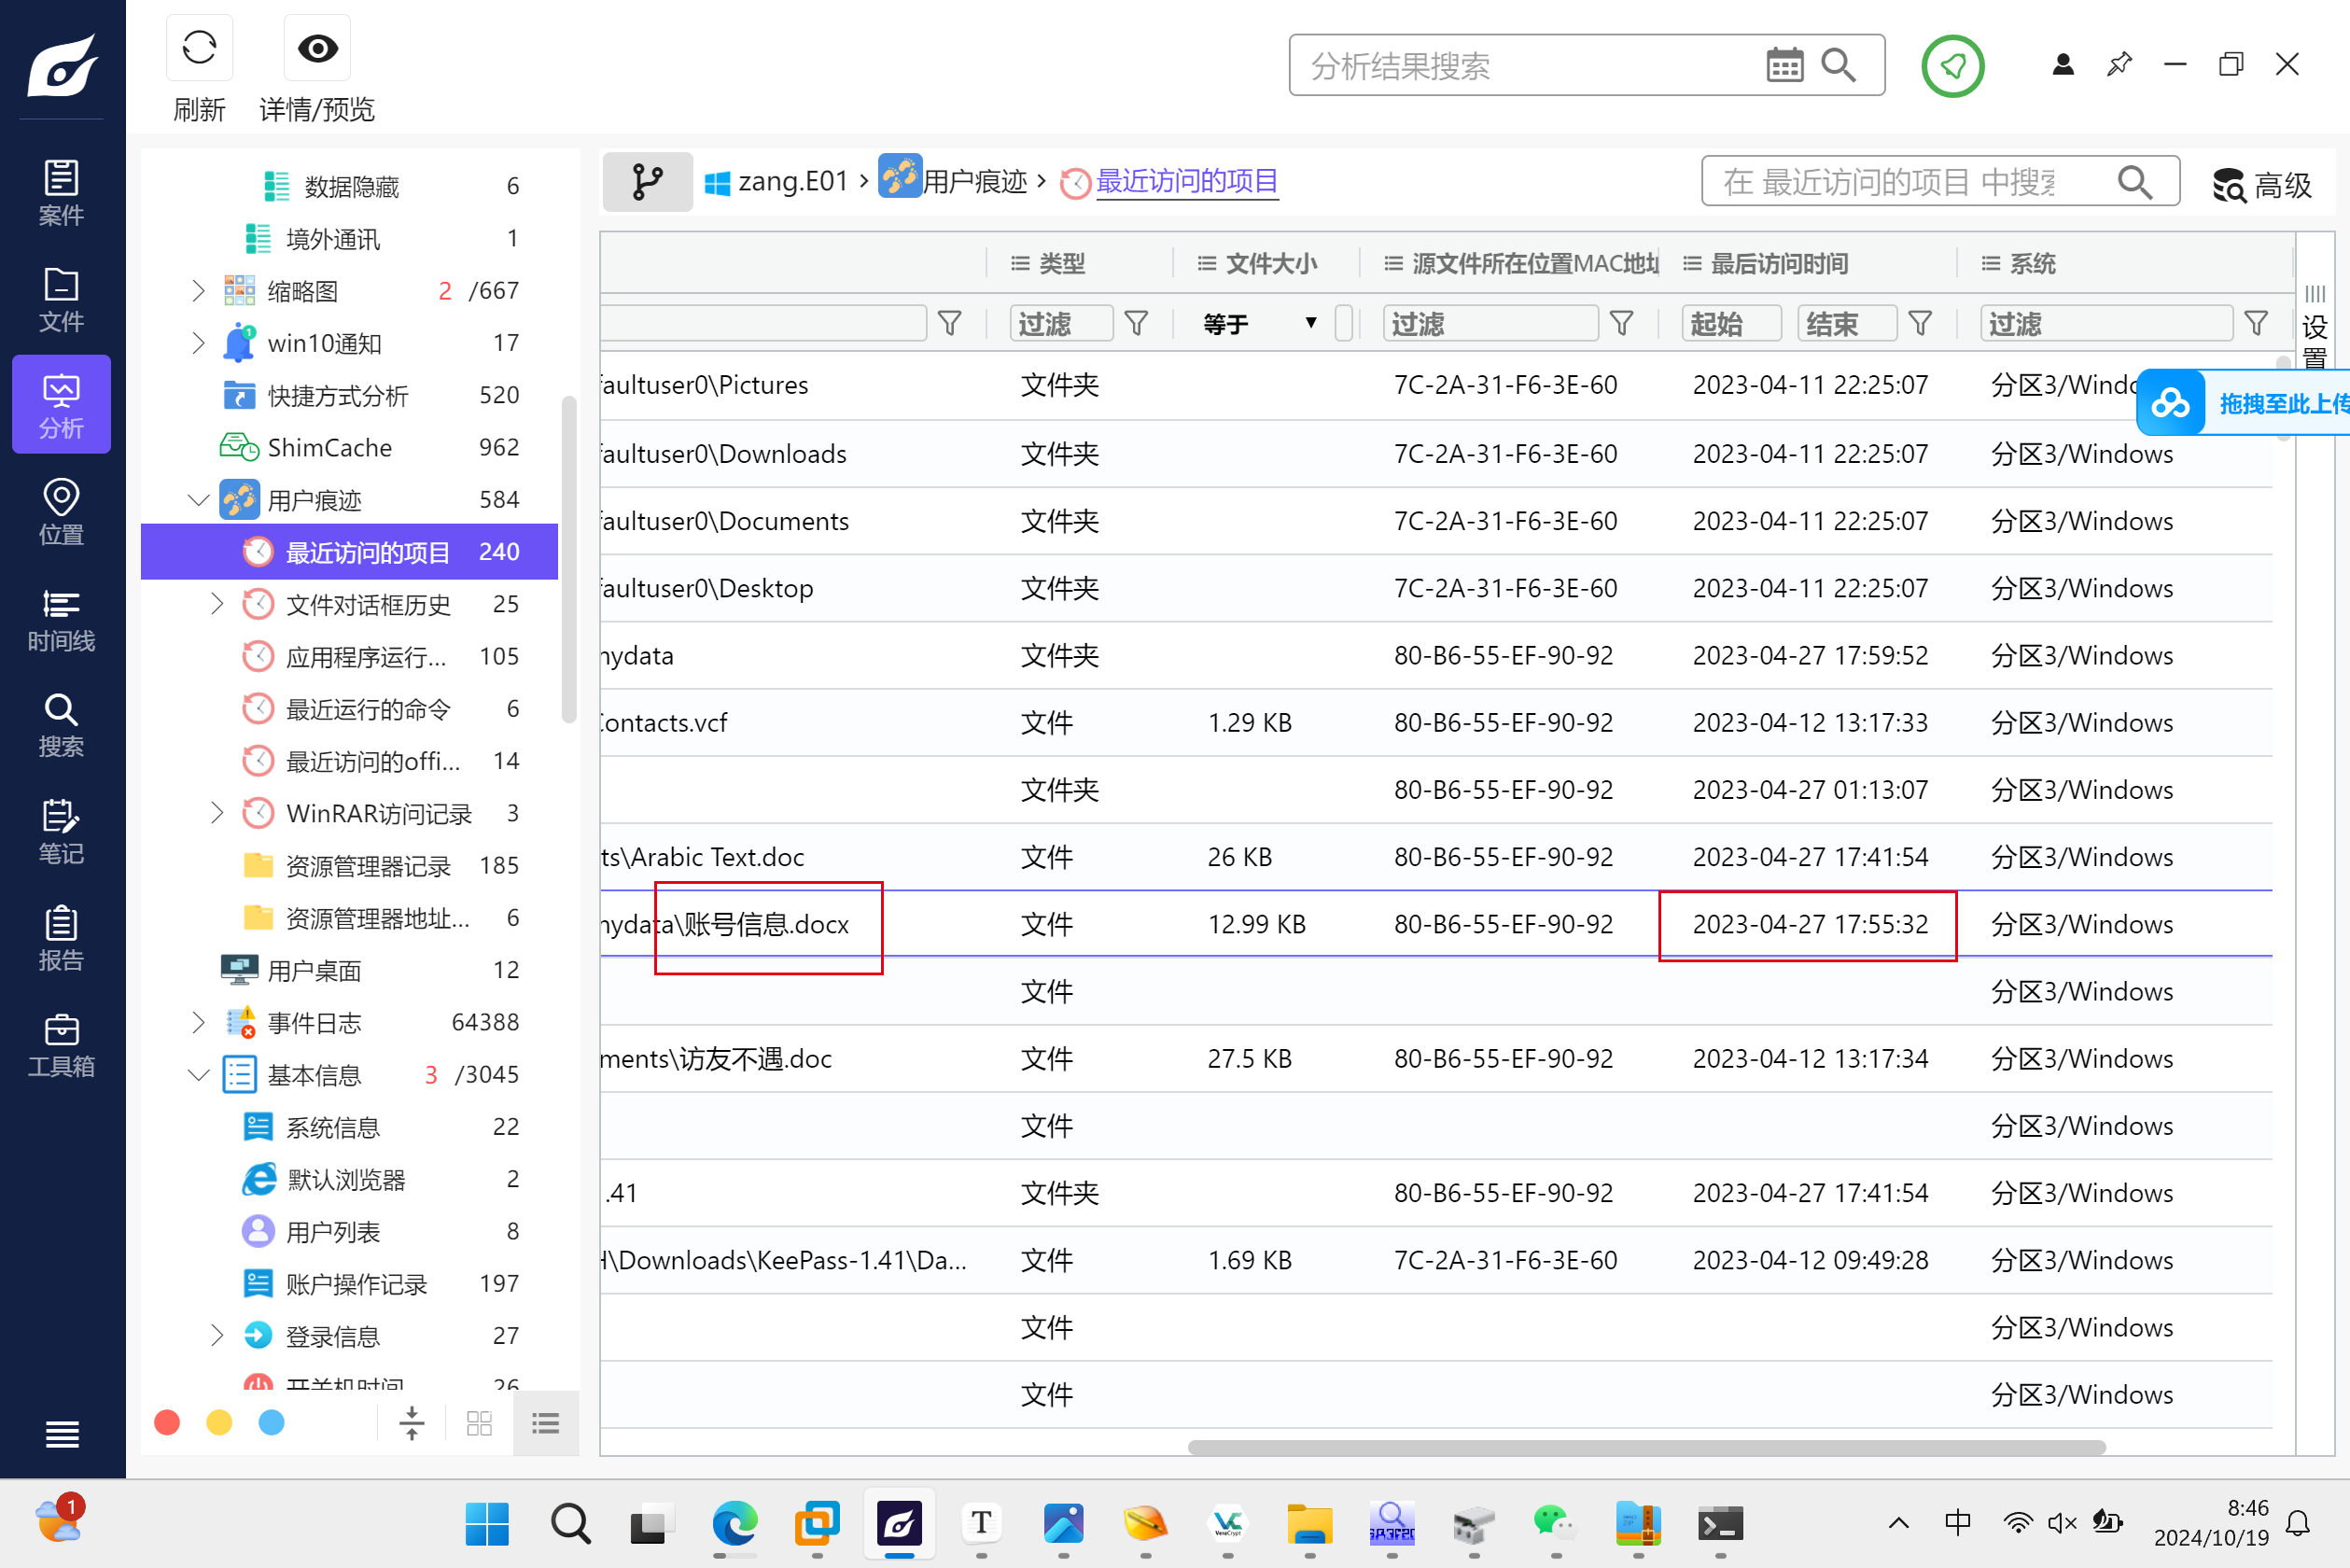Click the 用户痕迹 breadcrumb
Screen dimensions: 2350x1568
click(x=953, y=179)
